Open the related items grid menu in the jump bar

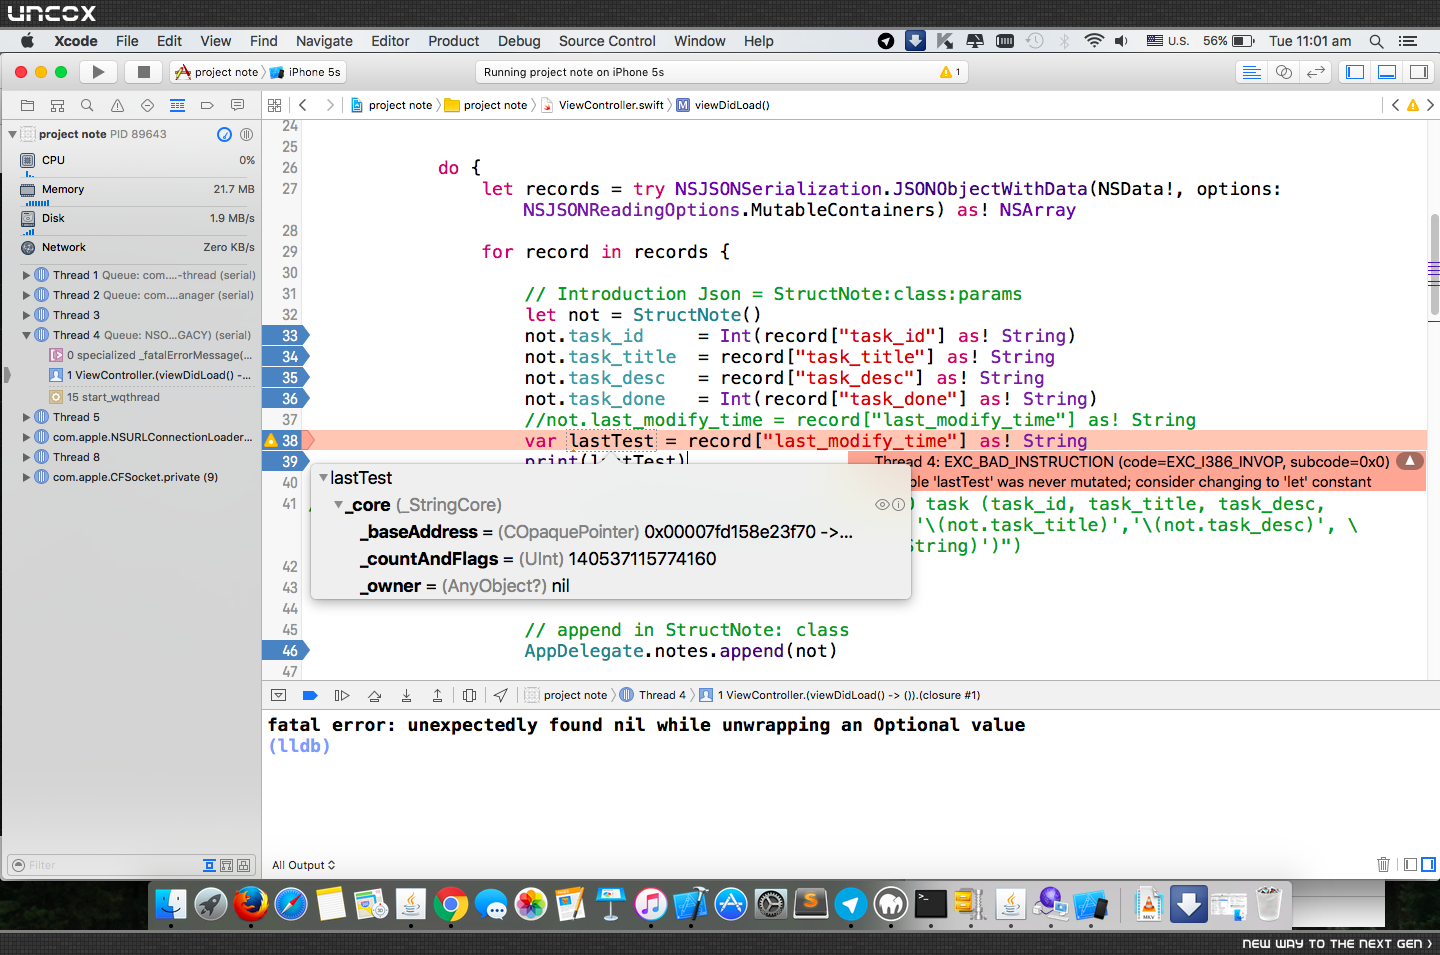[x=275, y=105]
